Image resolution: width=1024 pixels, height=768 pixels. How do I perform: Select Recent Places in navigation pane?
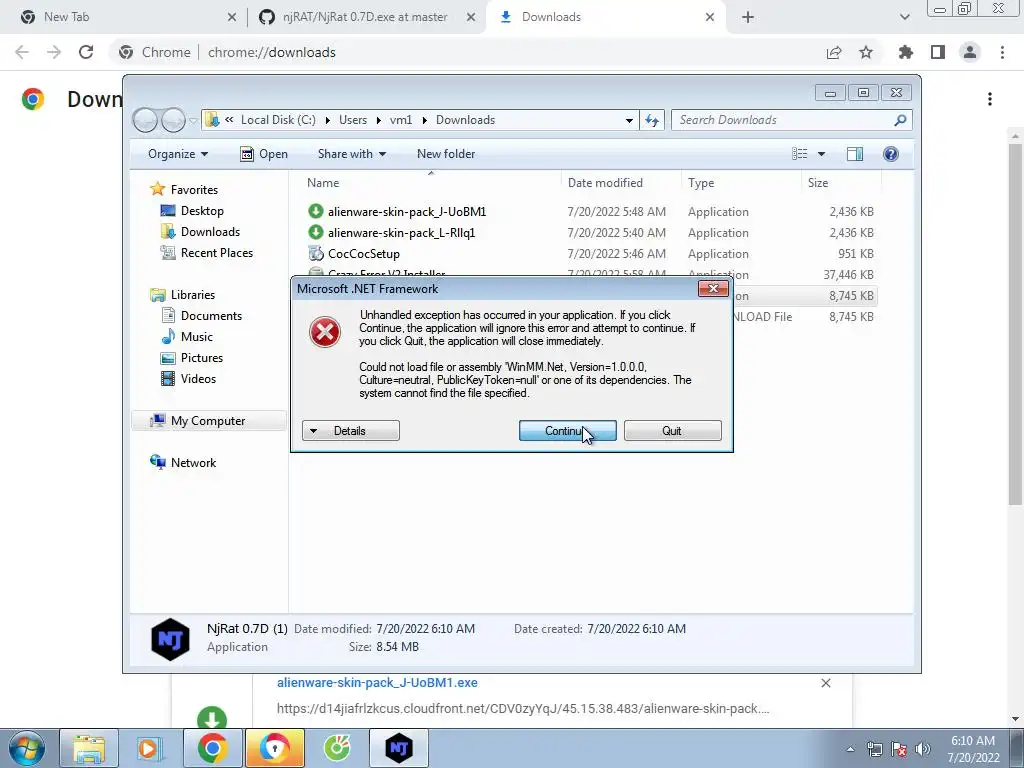tap(216, 253)
